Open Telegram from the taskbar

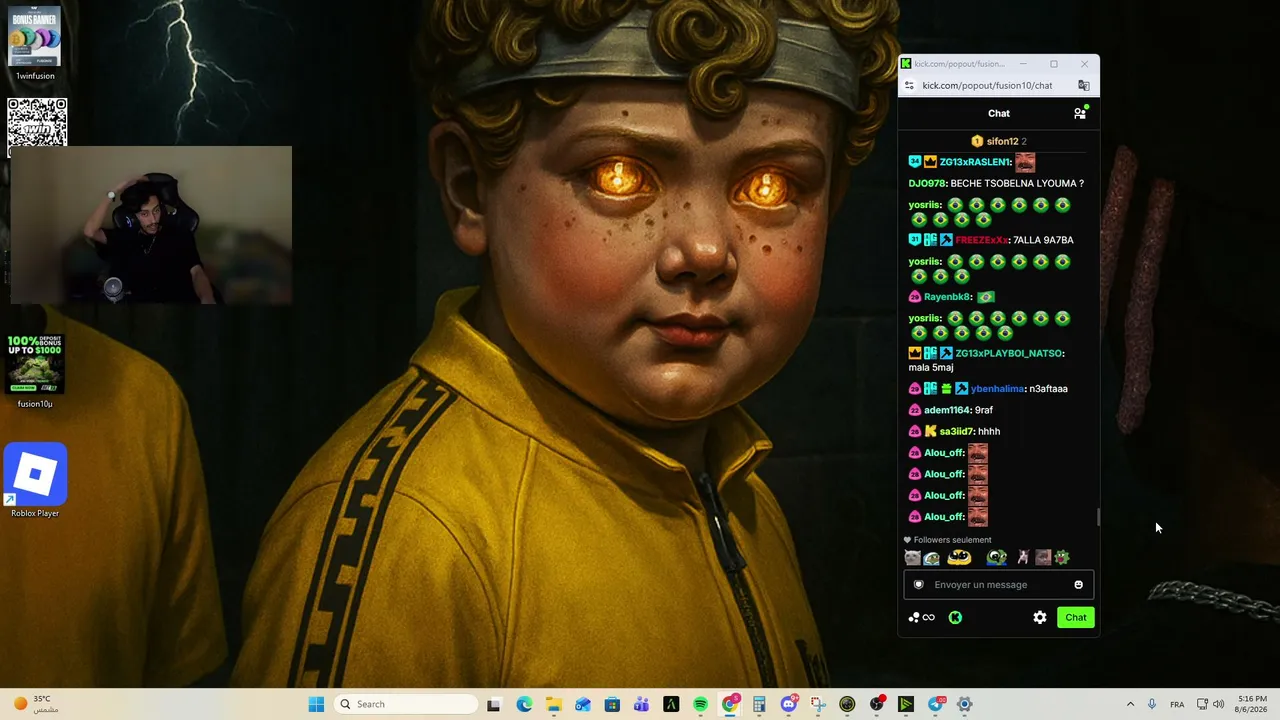[x=936, y=704]
